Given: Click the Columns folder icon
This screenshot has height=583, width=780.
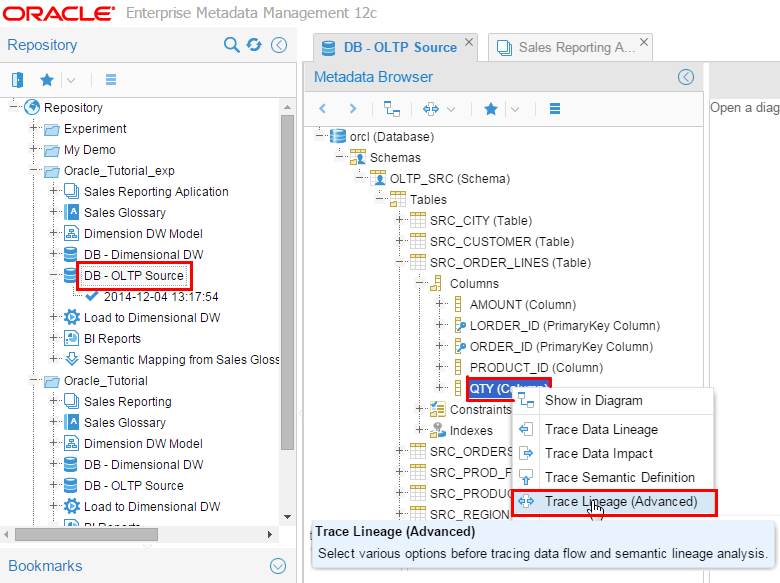Looking at the screenshot, I should pos(436,284).
